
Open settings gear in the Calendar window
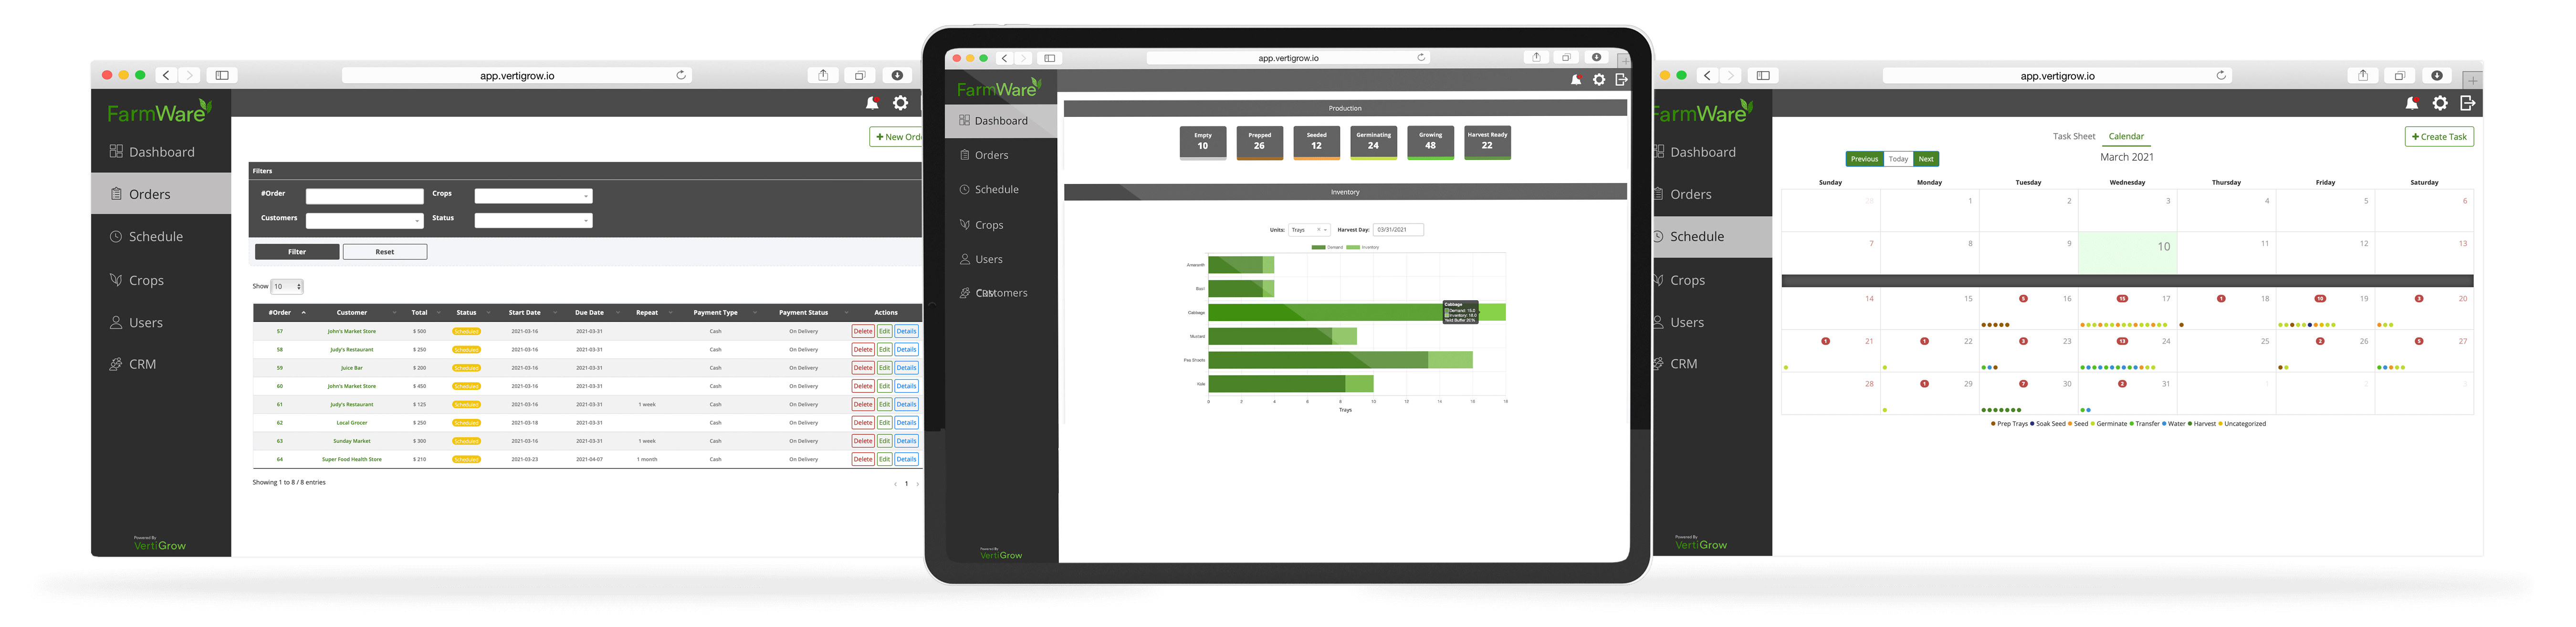tap(2441, 103)
